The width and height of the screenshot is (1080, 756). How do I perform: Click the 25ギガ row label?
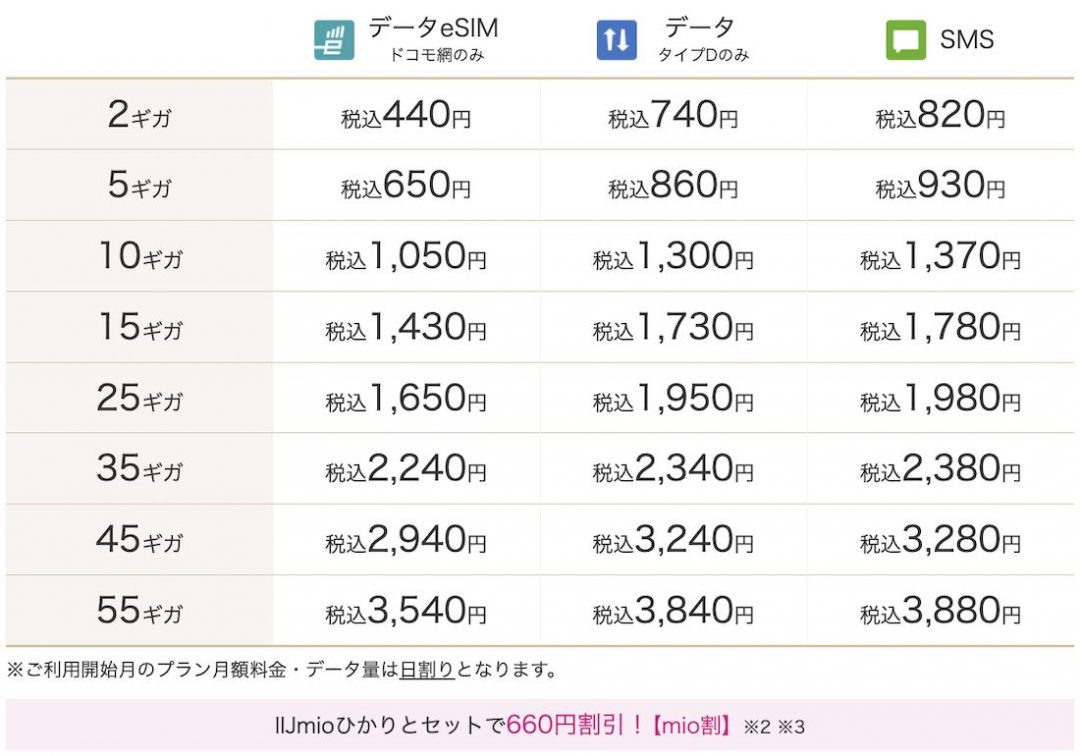pos(139,399)
